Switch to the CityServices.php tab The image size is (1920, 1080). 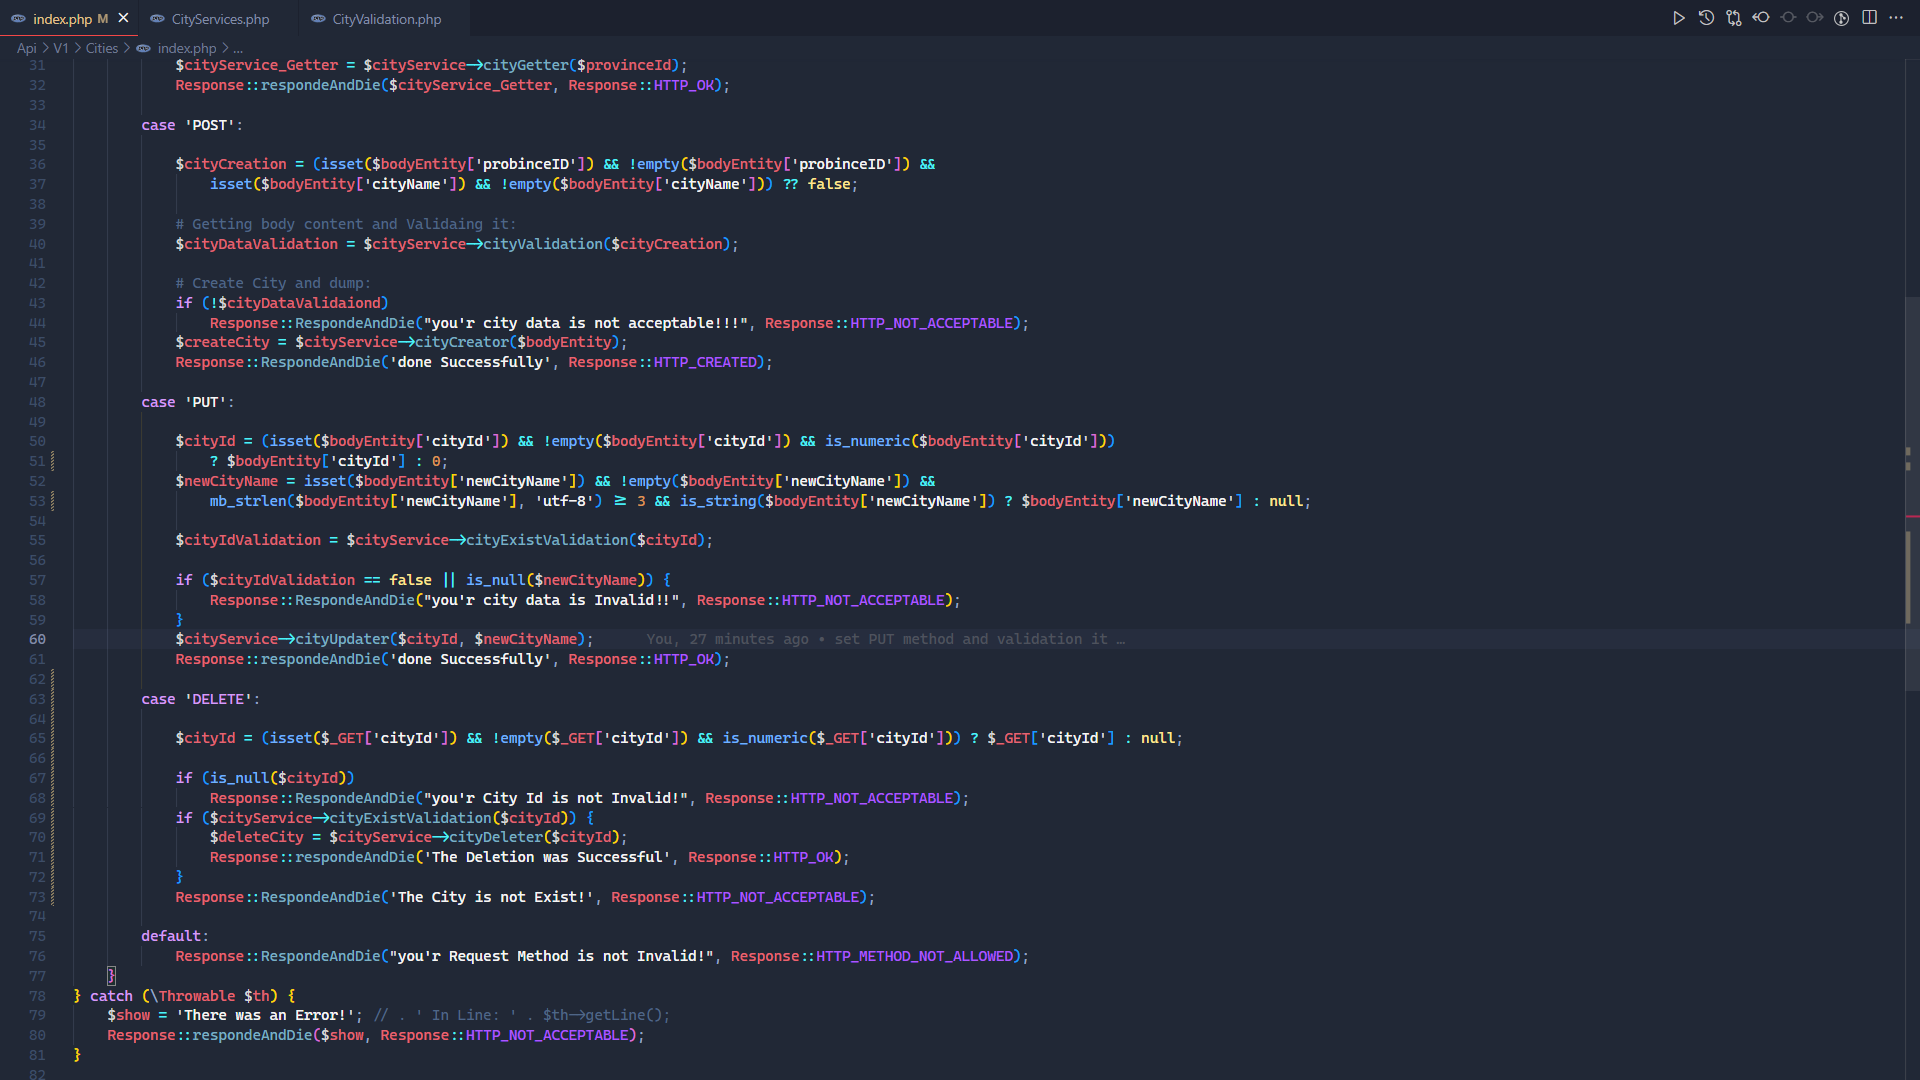pyautogui.click(x=220, y=19)
